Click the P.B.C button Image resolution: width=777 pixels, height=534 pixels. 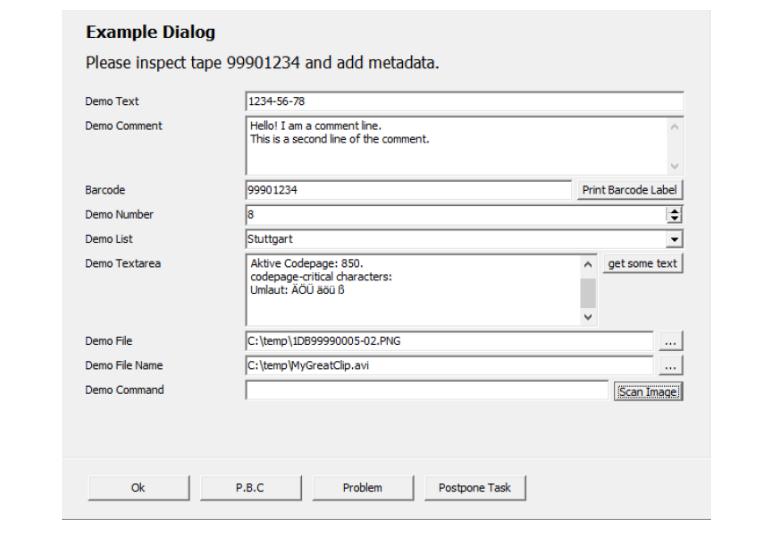(250, 488)
